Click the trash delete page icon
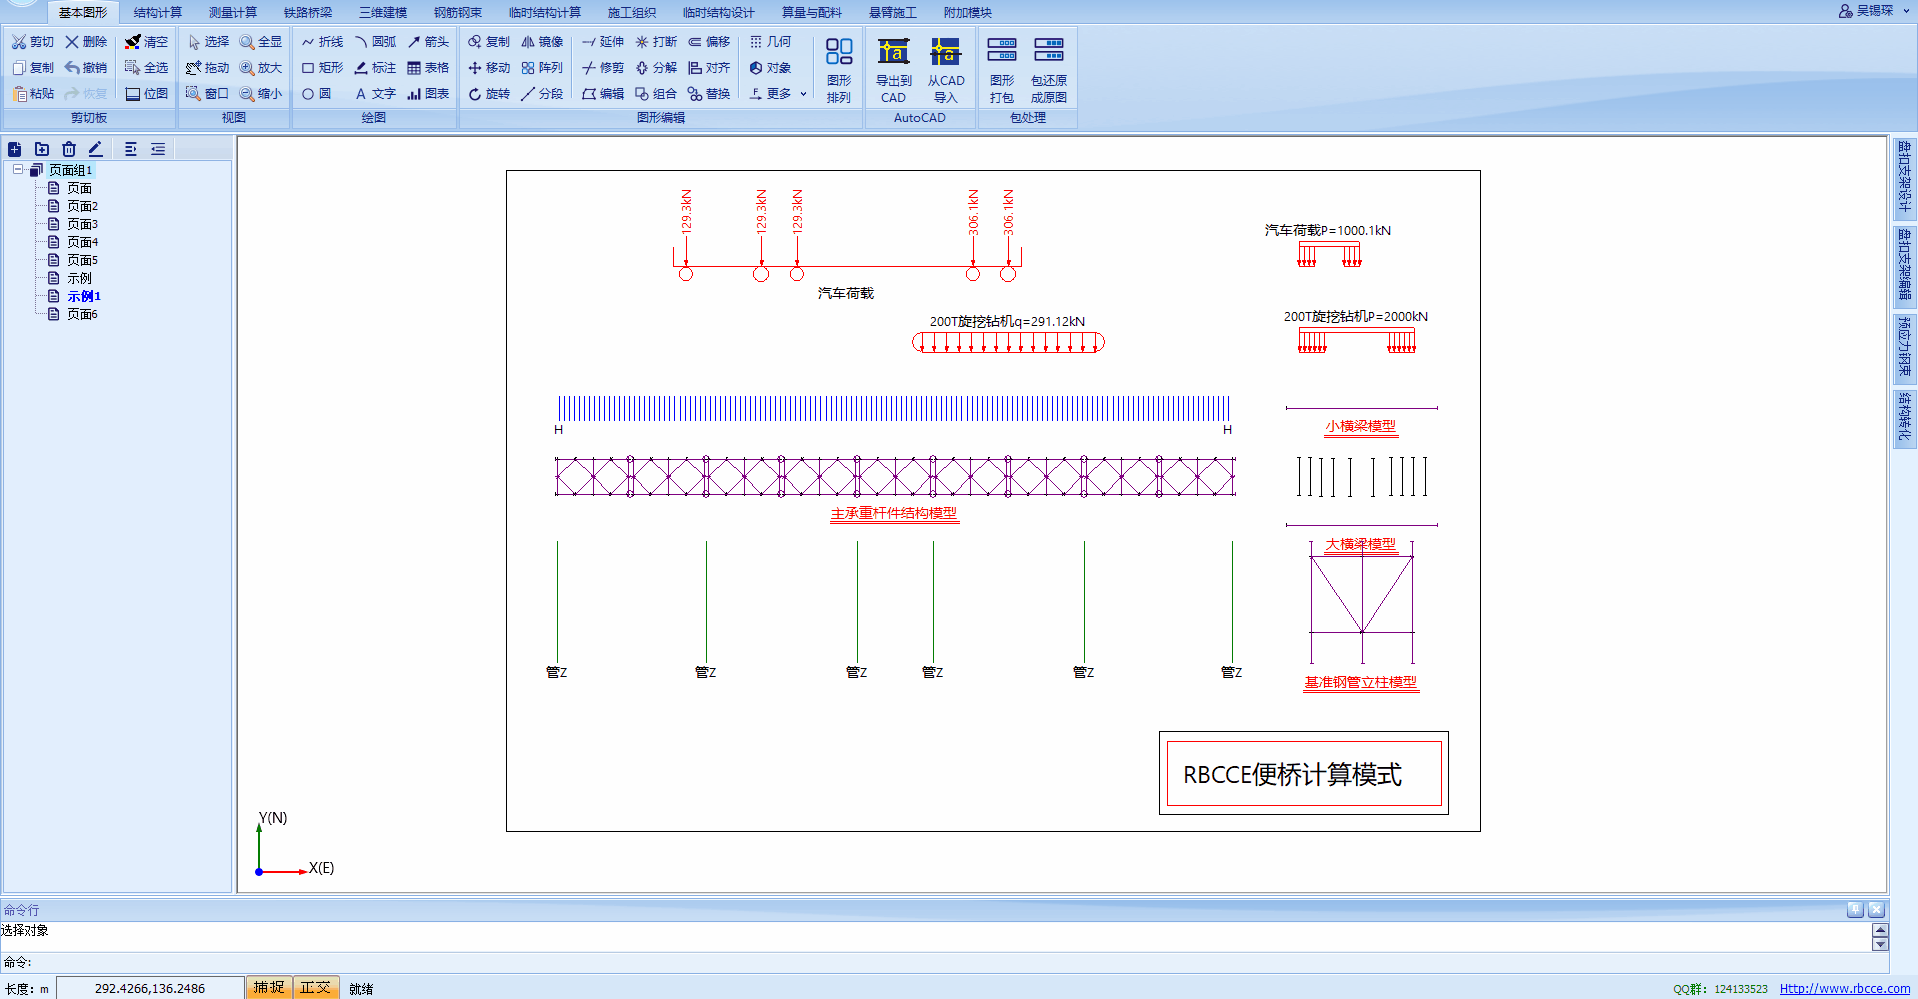Image resolution: width=1918 pixels, height=999 pixels. click(x=69, y=149)
